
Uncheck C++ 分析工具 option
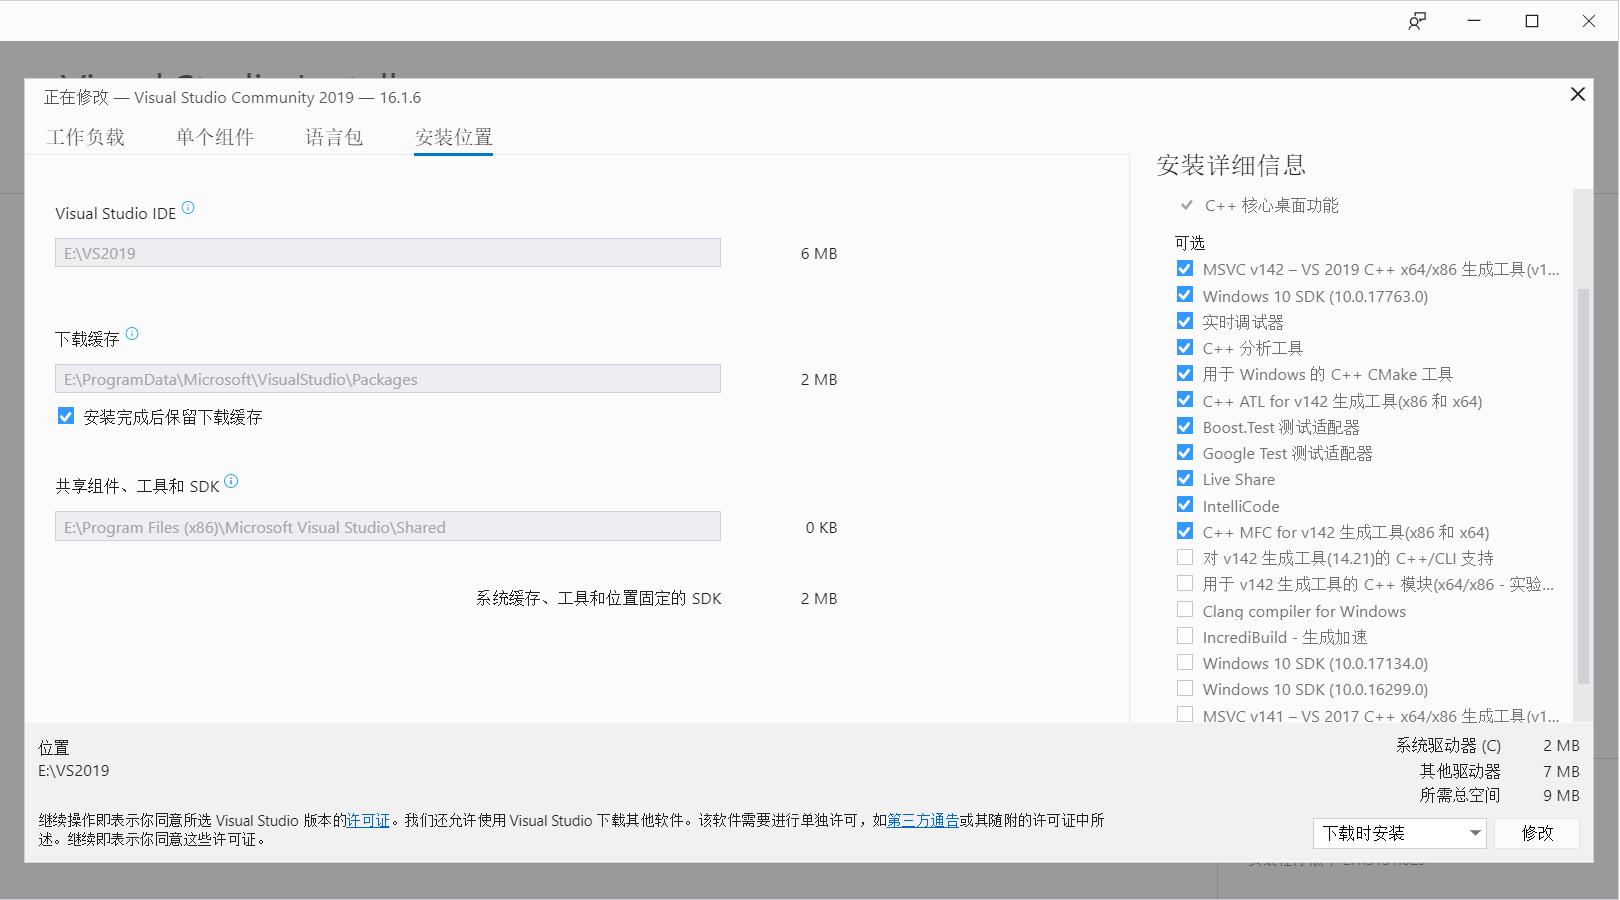click(x=1185, y=348)
